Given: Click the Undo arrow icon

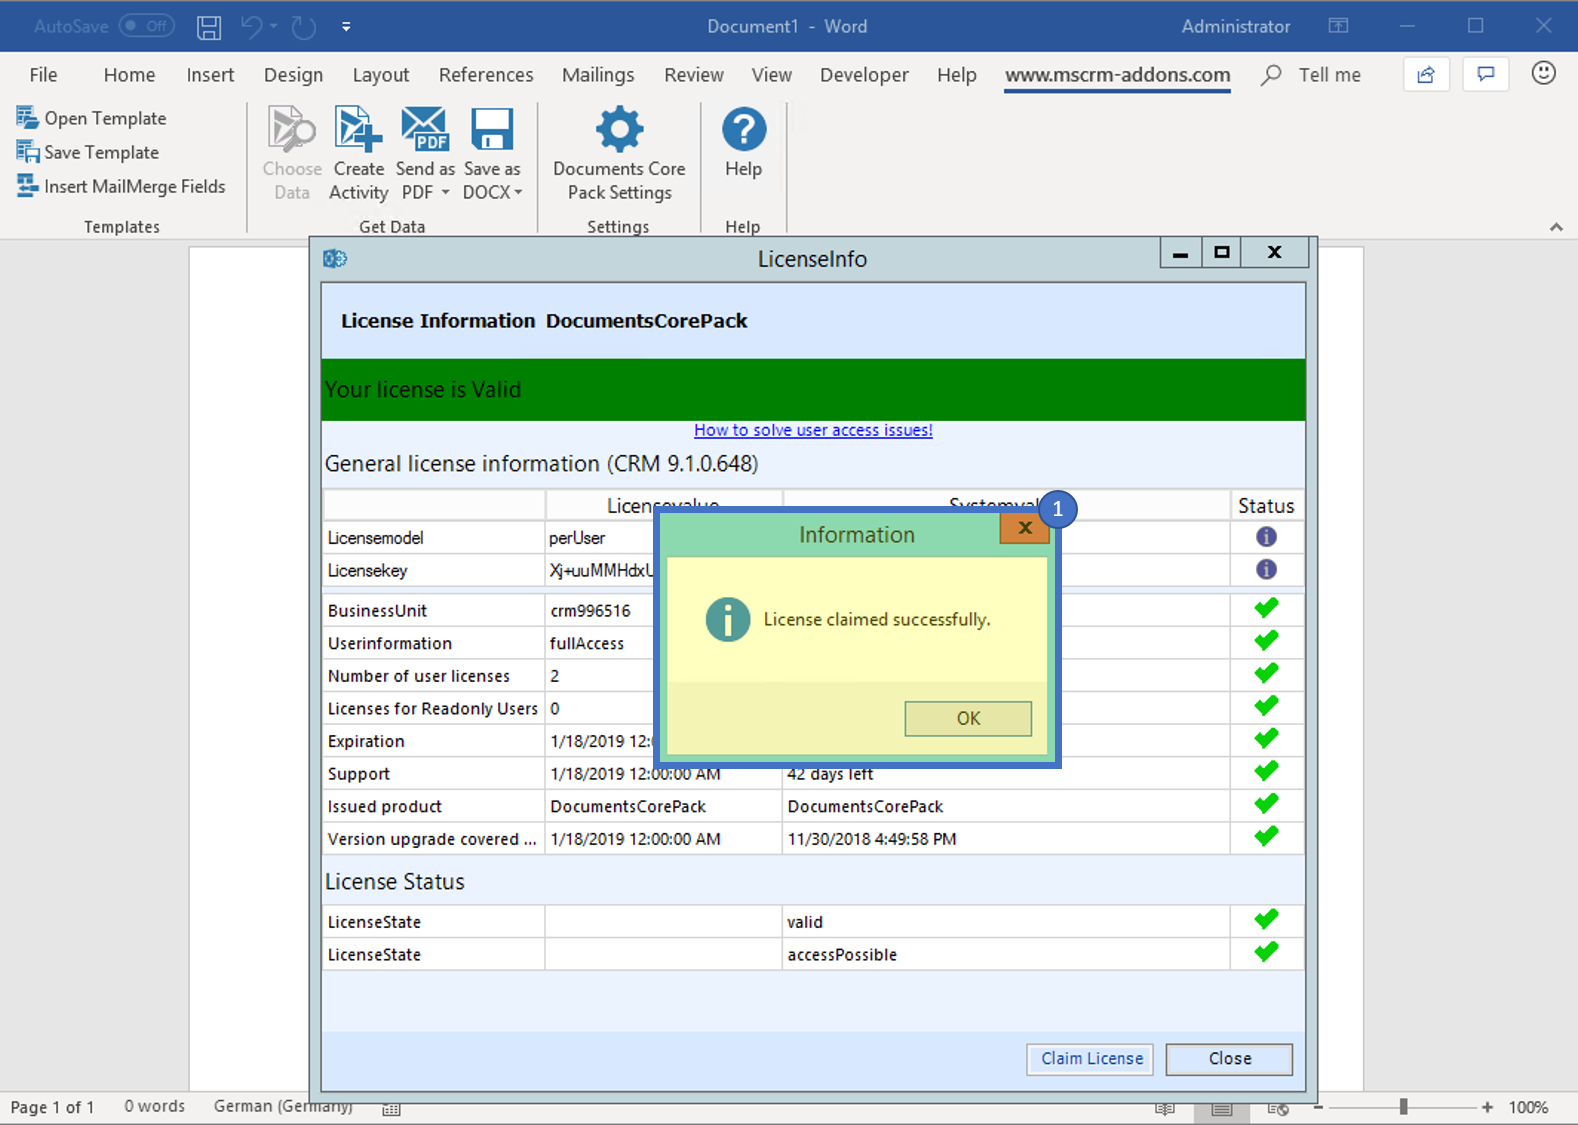Looking at the screenshot, I should pos(252,27).
